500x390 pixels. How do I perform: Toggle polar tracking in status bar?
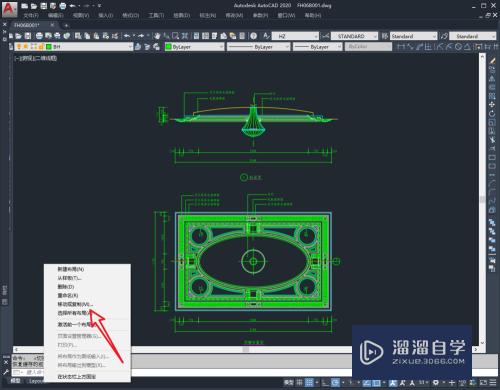pos(335,382)
